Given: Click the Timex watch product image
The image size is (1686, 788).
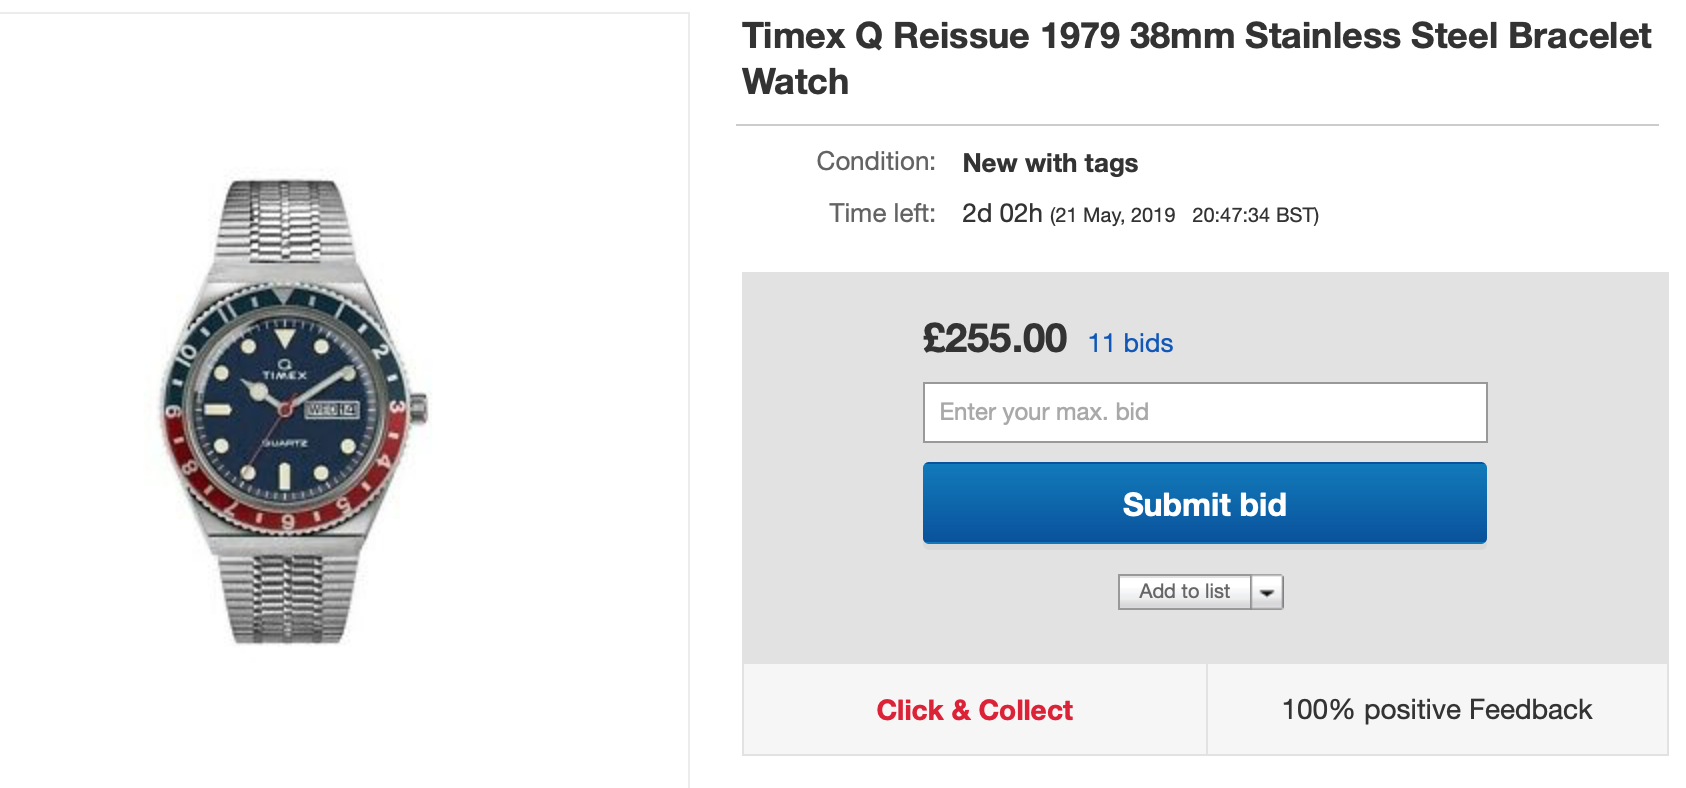Looking at the screenshot, I should [x=290, y=412].
